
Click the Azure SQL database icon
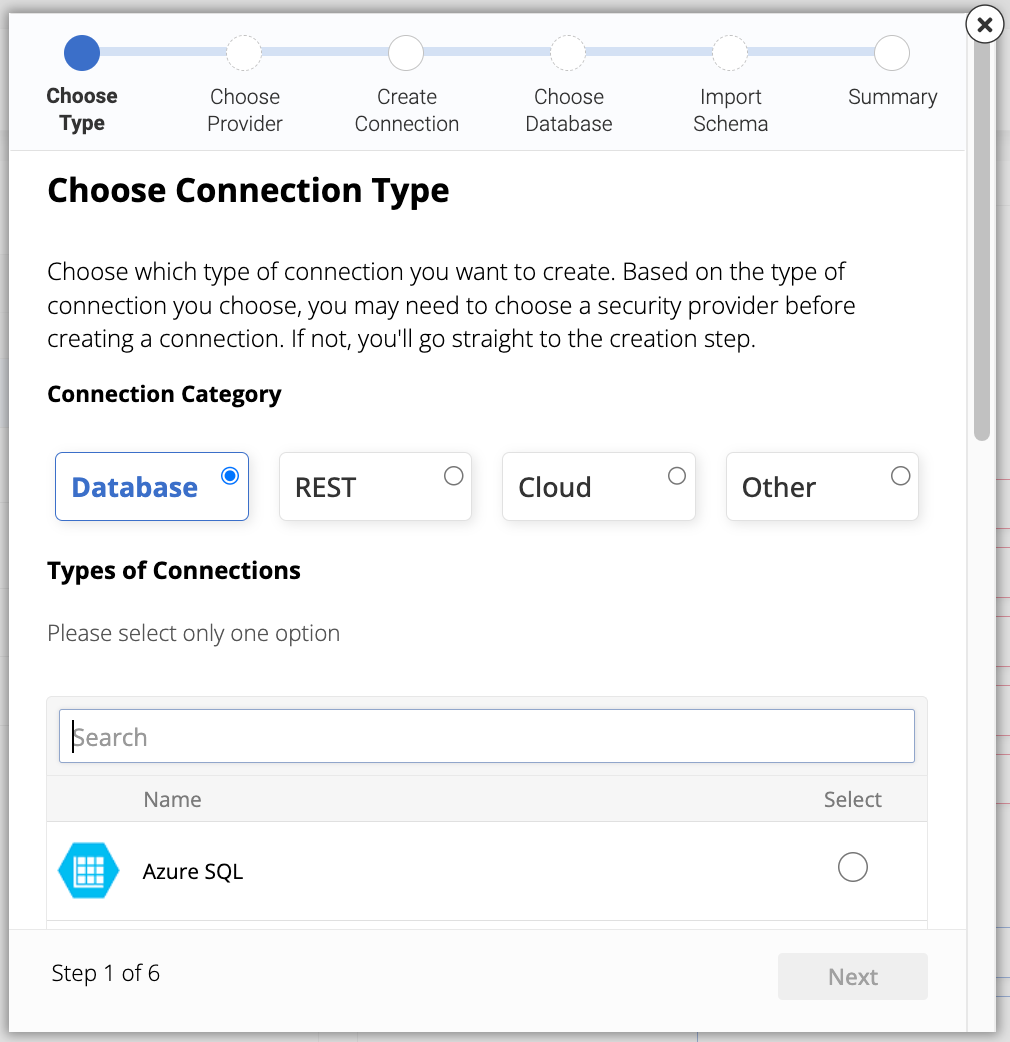click(x=88, y=870)
